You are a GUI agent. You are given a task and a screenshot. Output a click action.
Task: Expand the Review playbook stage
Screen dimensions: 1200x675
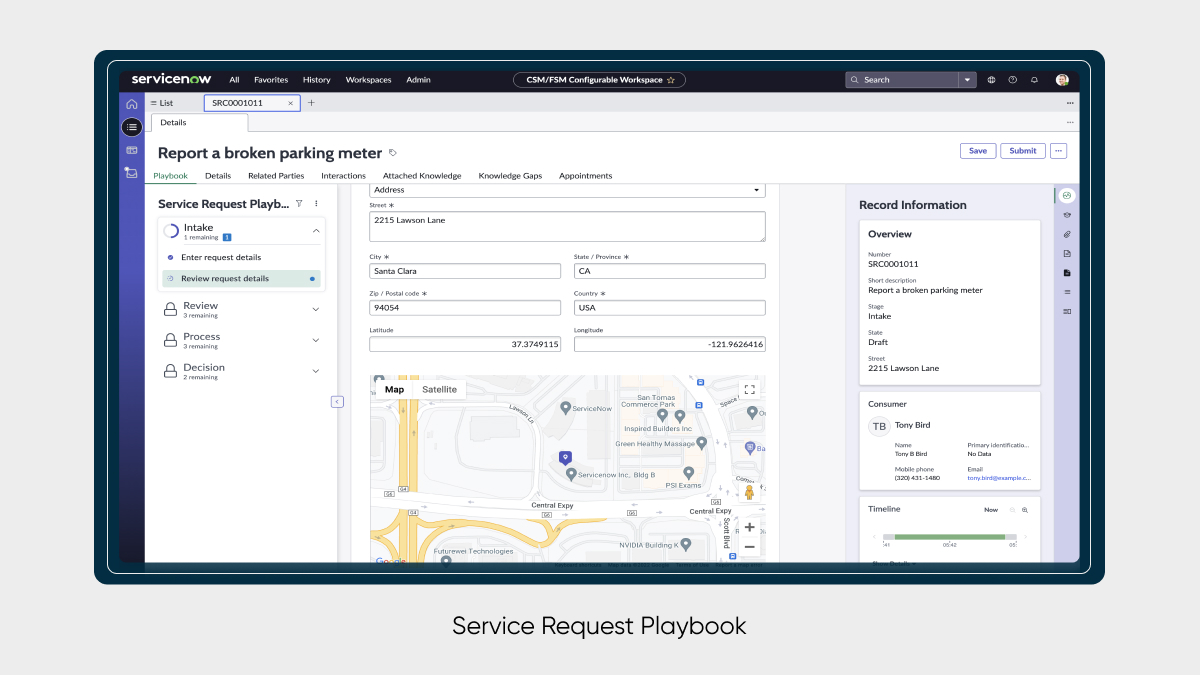coord(316,310)
